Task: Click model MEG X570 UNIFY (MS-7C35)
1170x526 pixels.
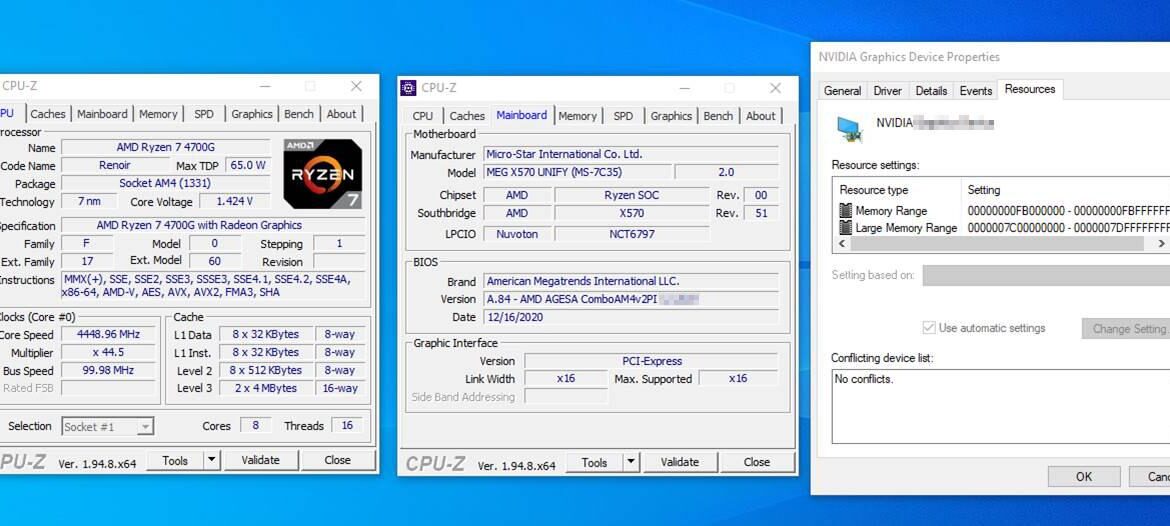Action: [577, 172]
